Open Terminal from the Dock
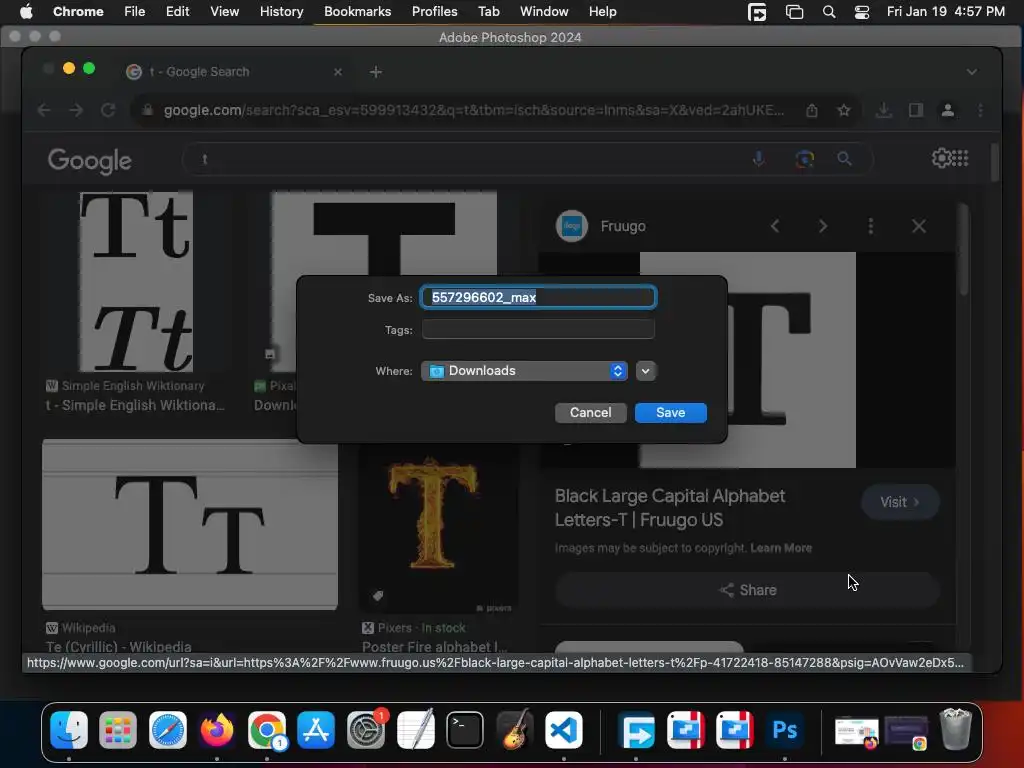 coord(465,729)
